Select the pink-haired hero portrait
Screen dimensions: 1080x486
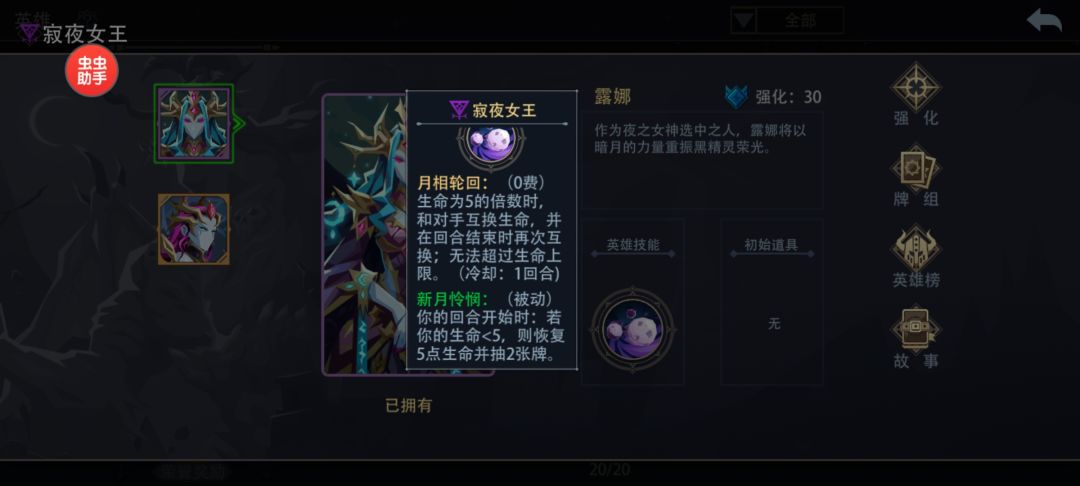click(x=194, y=229)
